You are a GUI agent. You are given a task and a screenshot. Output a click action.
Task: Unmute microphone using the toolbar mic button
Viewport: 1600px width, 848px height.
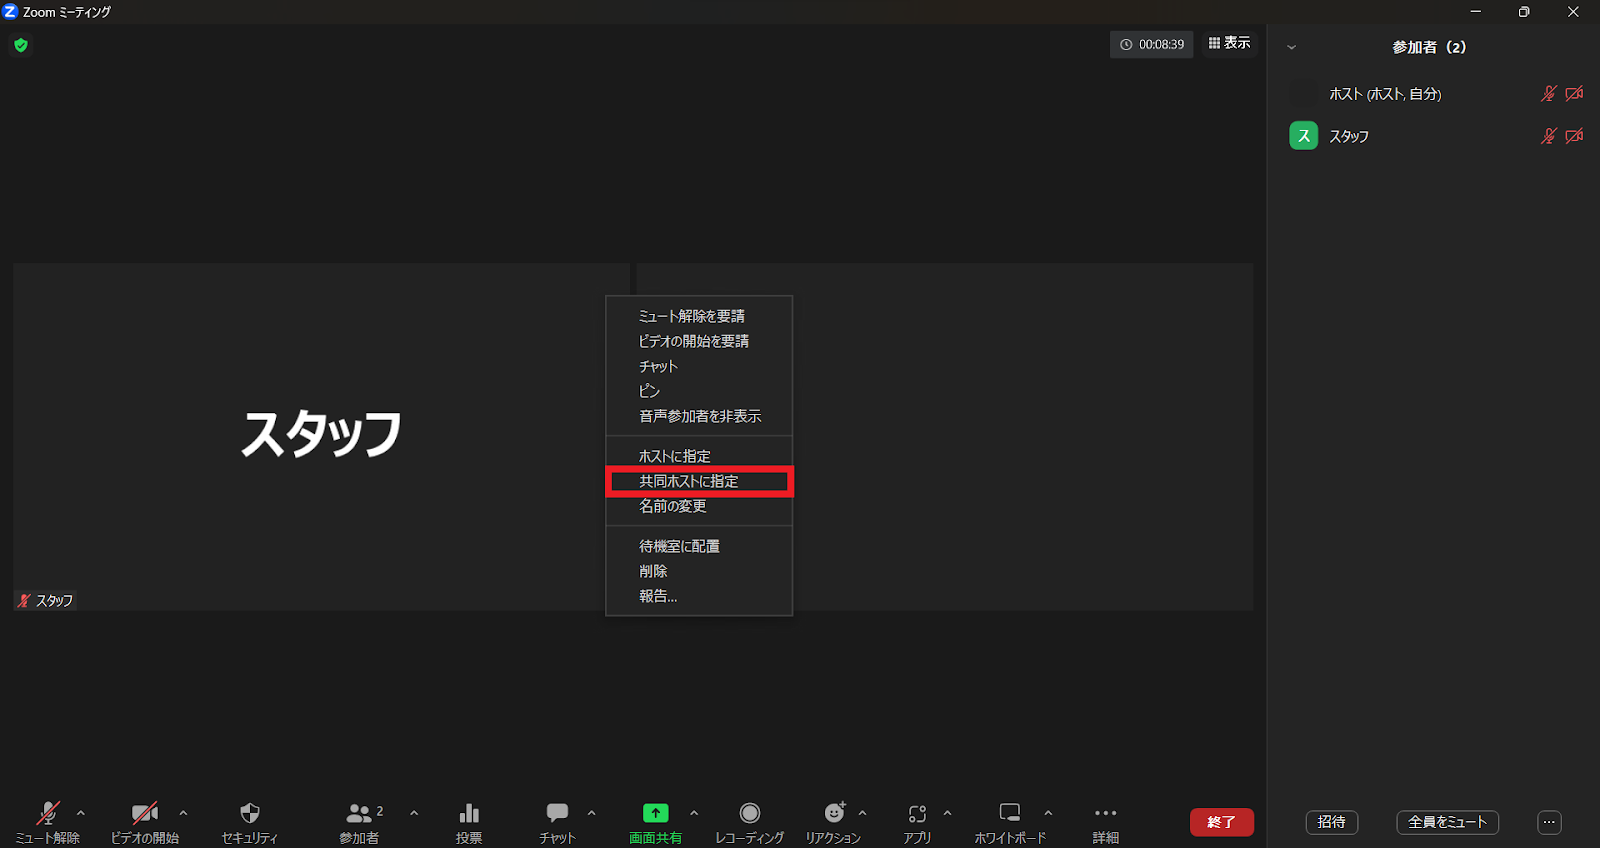(x=47, y=814)
